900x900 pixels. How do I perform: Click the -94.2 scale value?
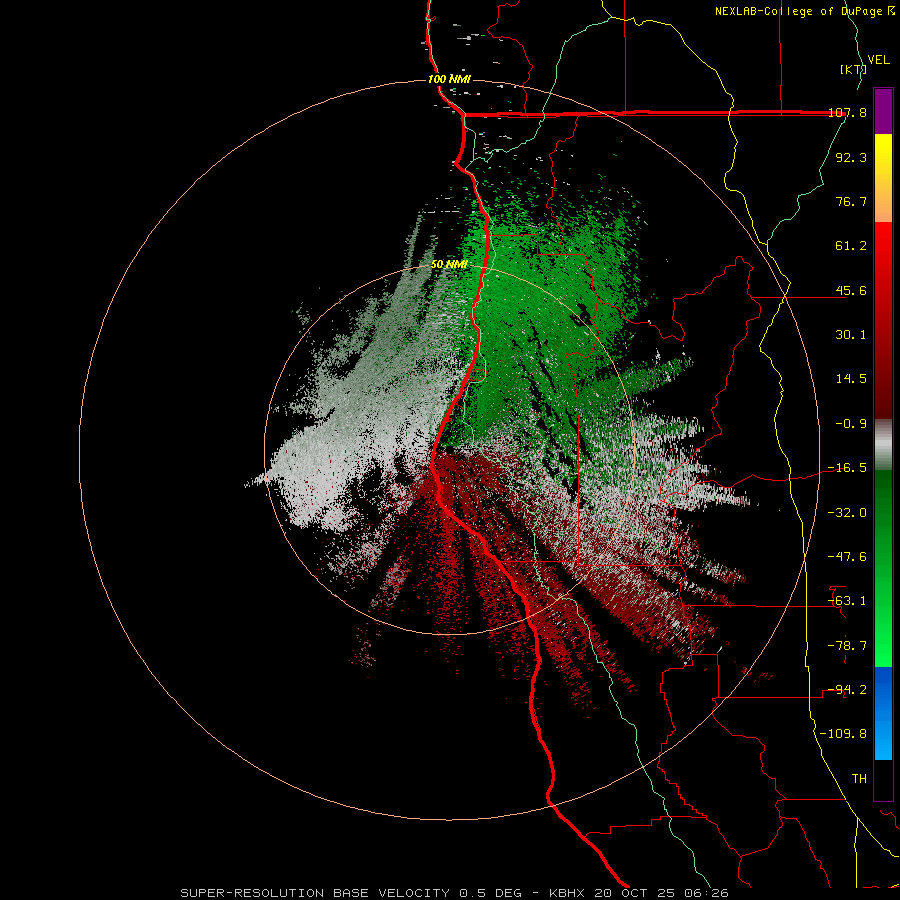847,689
